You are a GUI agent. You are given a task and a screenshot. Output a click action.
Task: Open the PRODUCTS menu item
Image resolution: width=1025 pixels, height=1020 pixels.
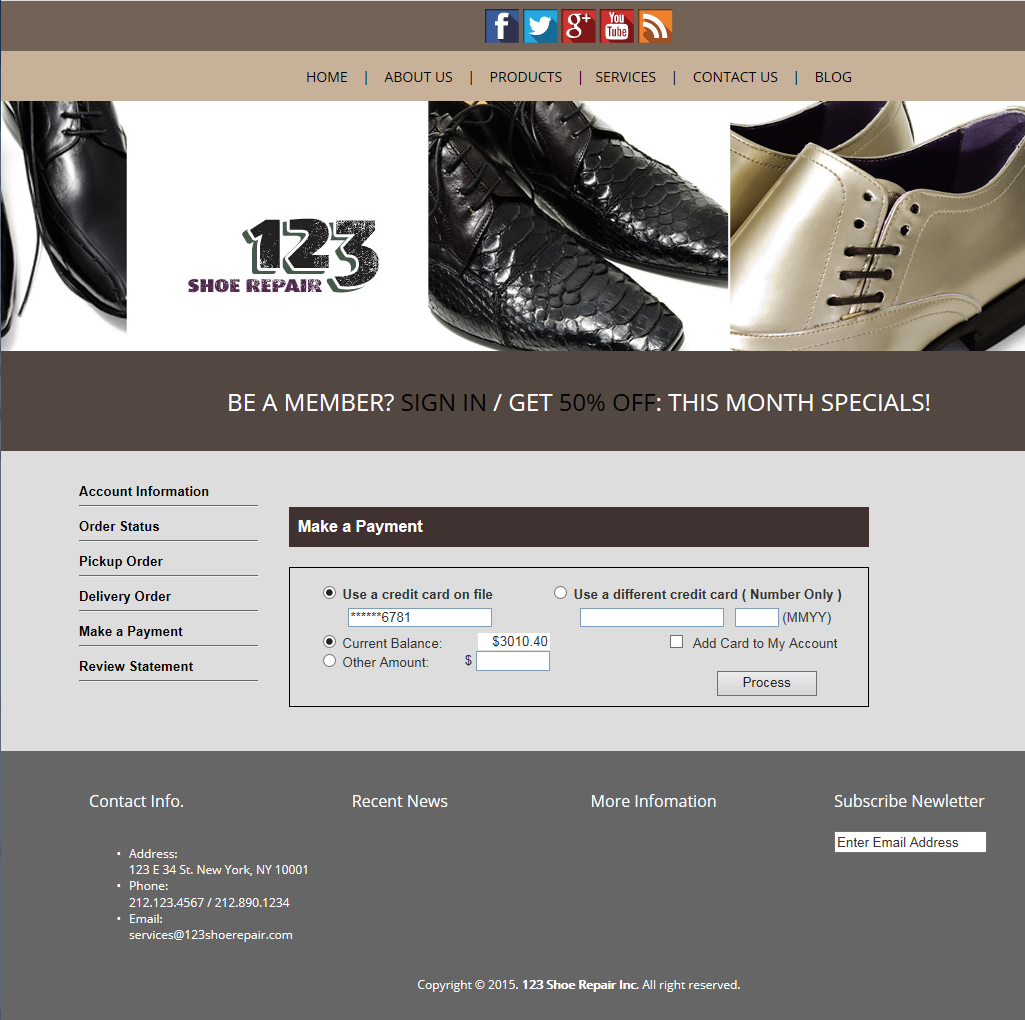pyautogui.click(x=526, y=77)
